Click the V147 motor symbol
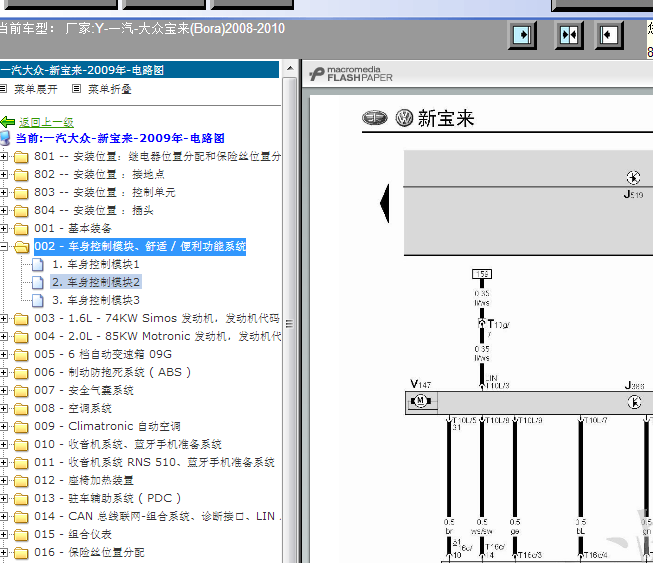The width and height of the screenshot is (653, 563). point(421,401)
